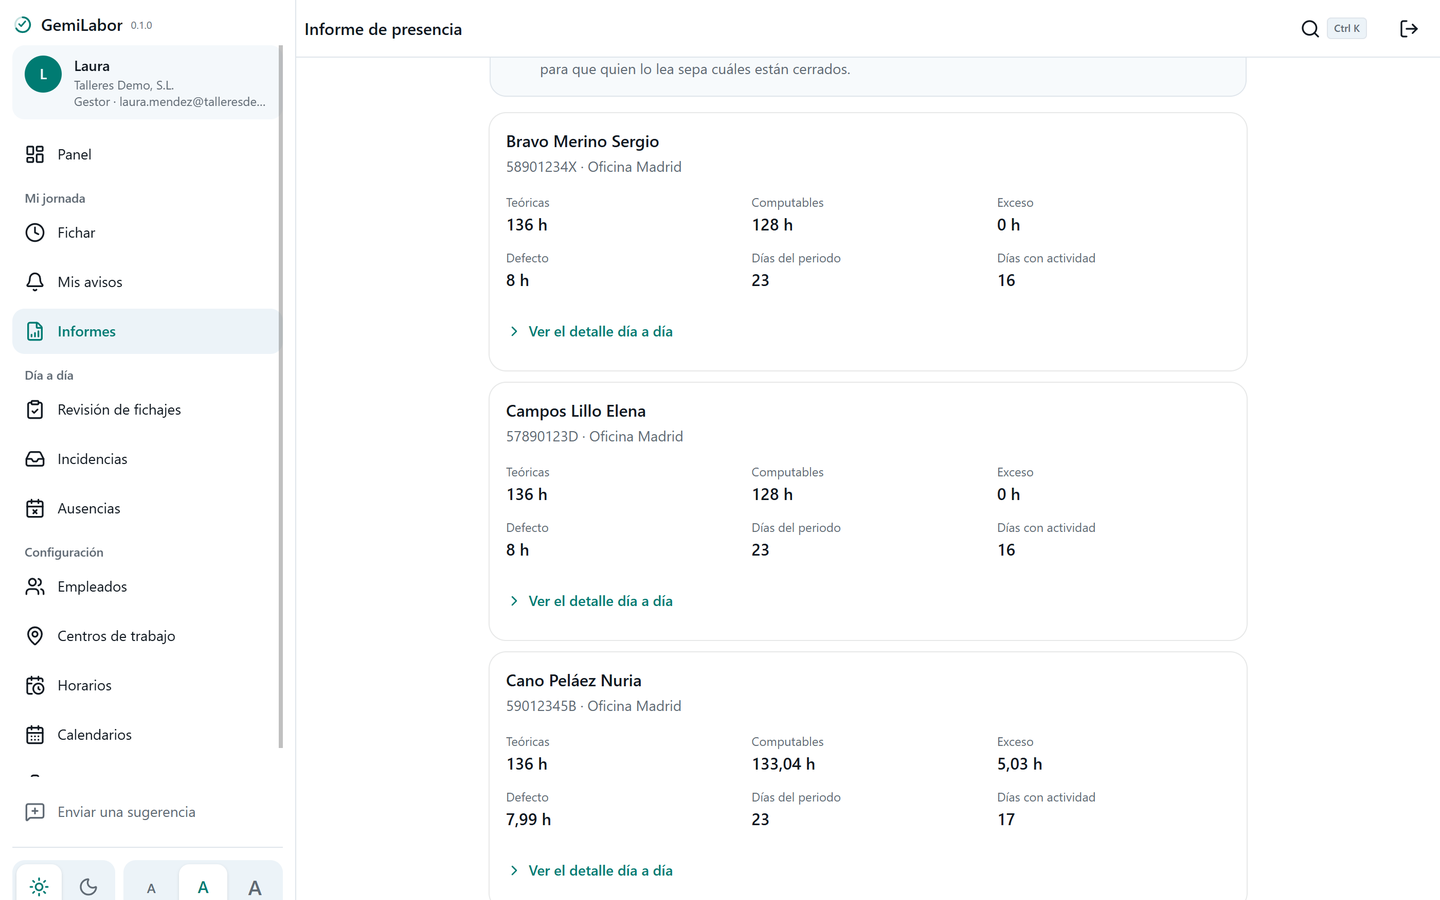The width and height of the screenshot is (1440, 900).
Task: Click the Revisión de fichajes clipboard icon
Action: [35, 409]
